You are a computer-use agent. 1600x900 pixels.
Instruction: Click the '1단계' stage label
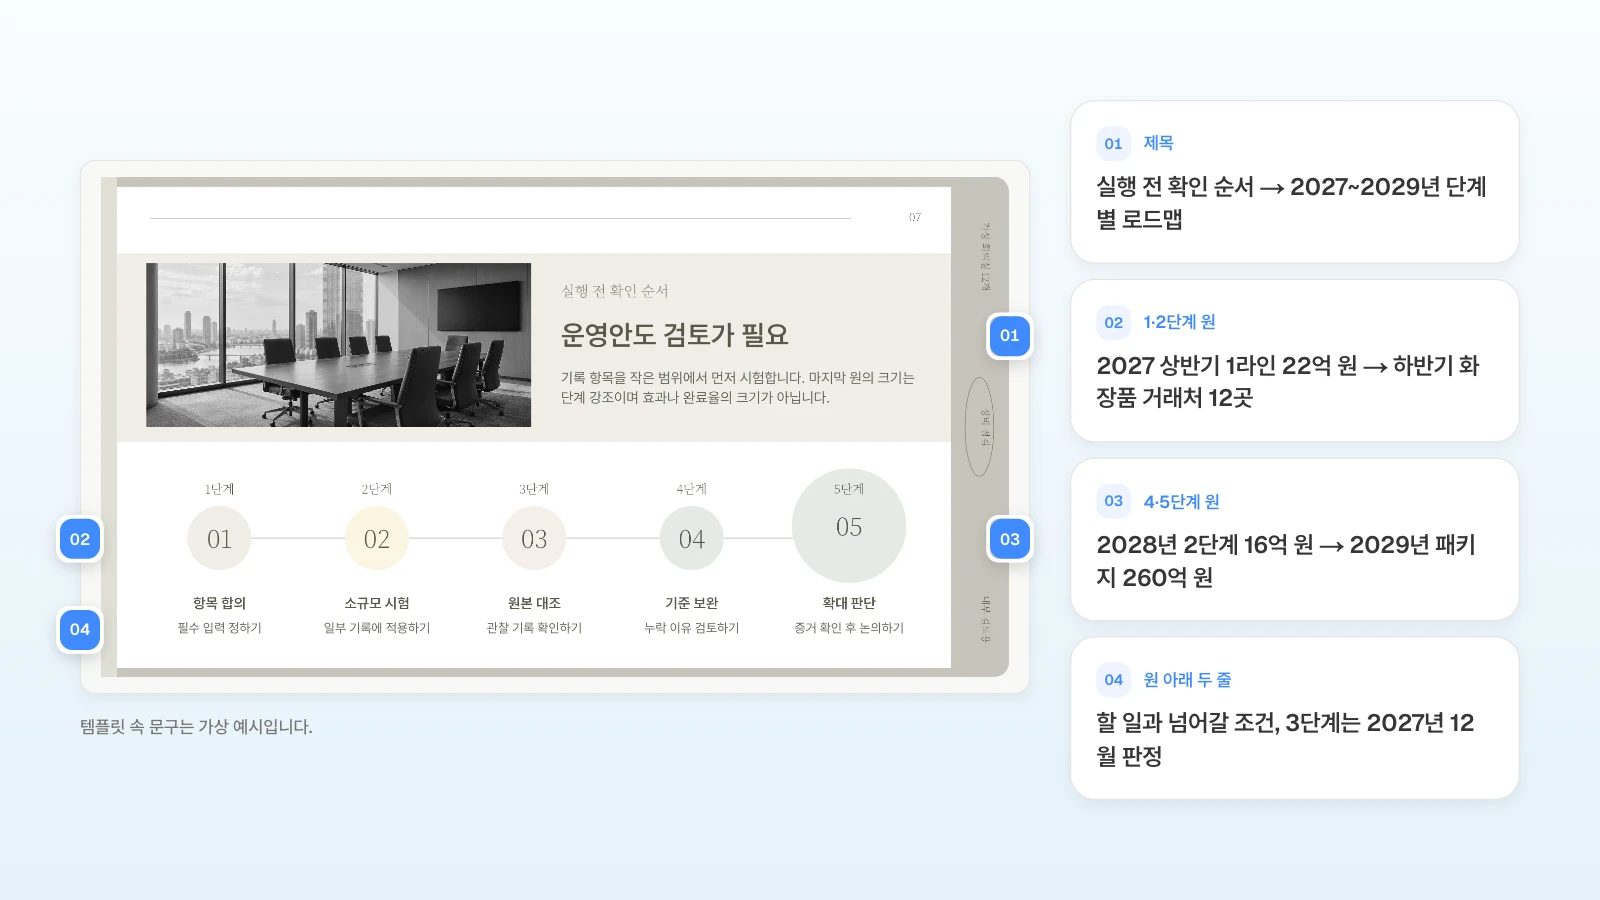219,489
